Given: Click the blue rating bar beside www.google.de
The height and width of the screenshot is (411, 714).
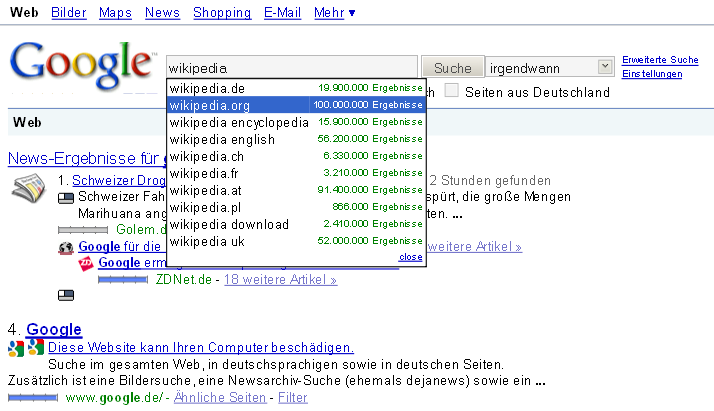Looking at the screenshot, I should 33,398.
